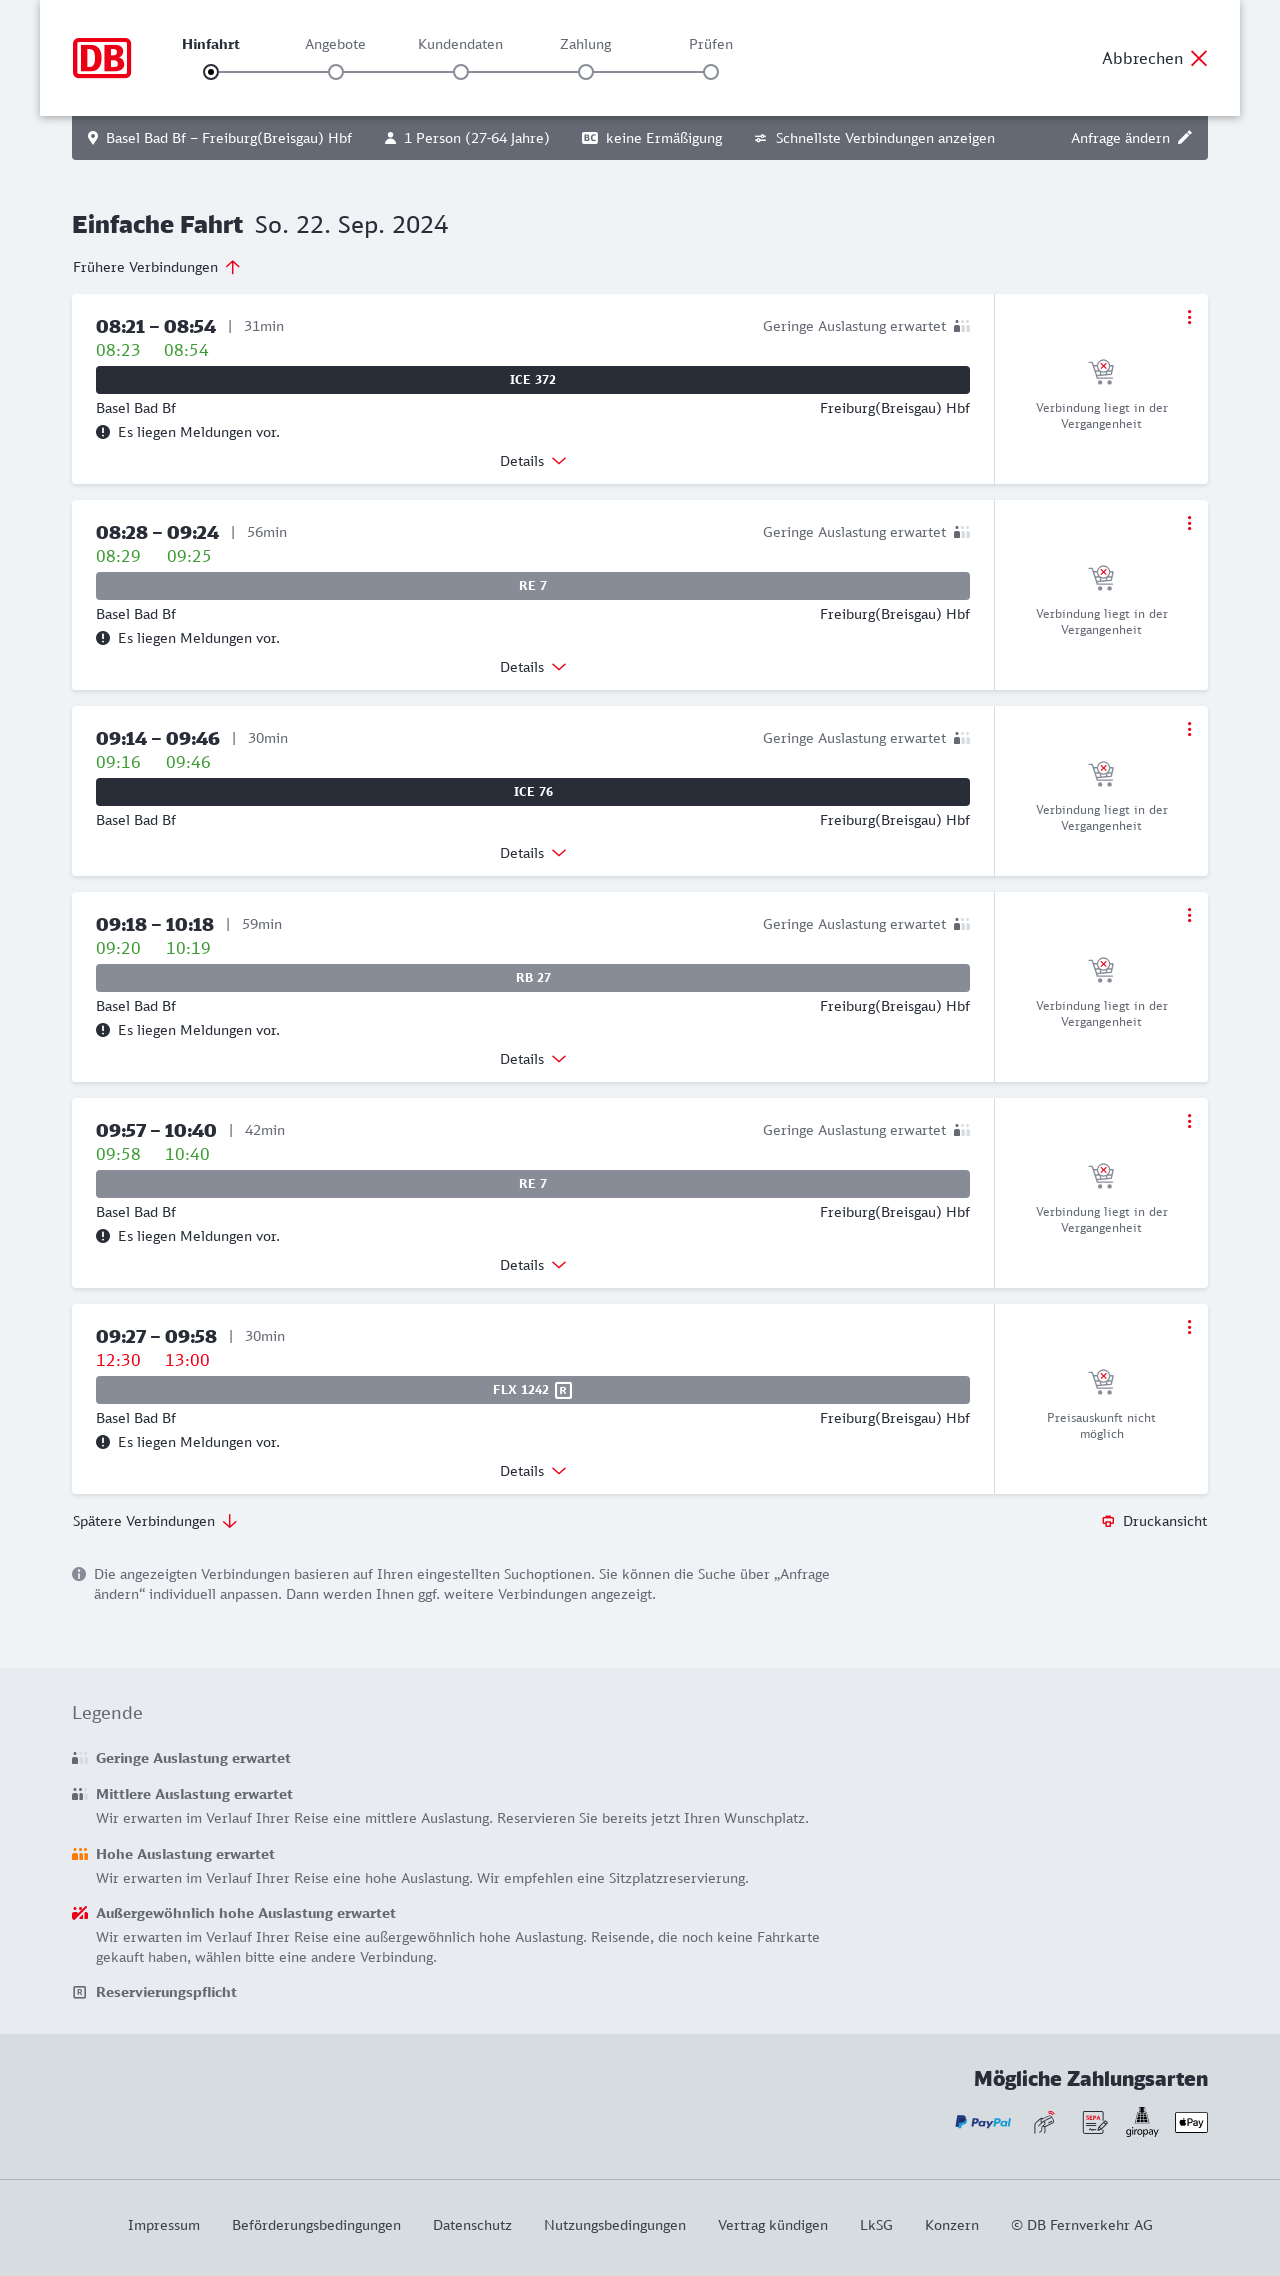Image resolution: width=1280 pixels, height=2276 pixels.
Task: Expand Details for the FLX 1242 connection
Action: tap(533, 1471)
